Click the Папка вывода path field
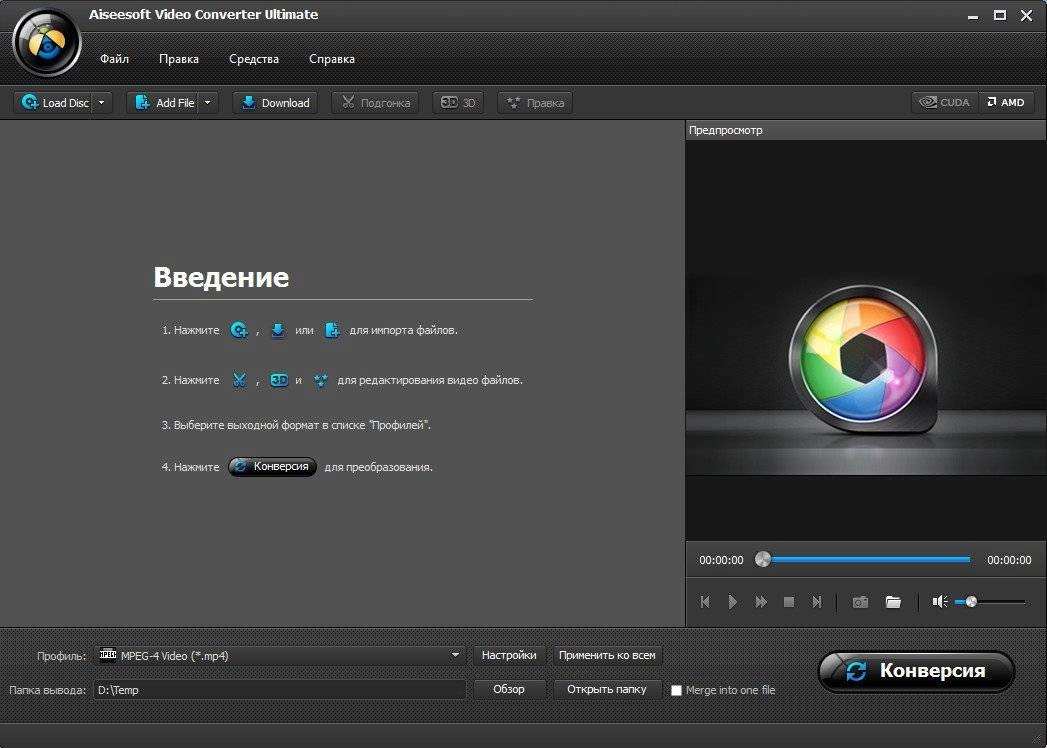The height and width of the screenshot is (748, 1047). [x=280, y=690]
